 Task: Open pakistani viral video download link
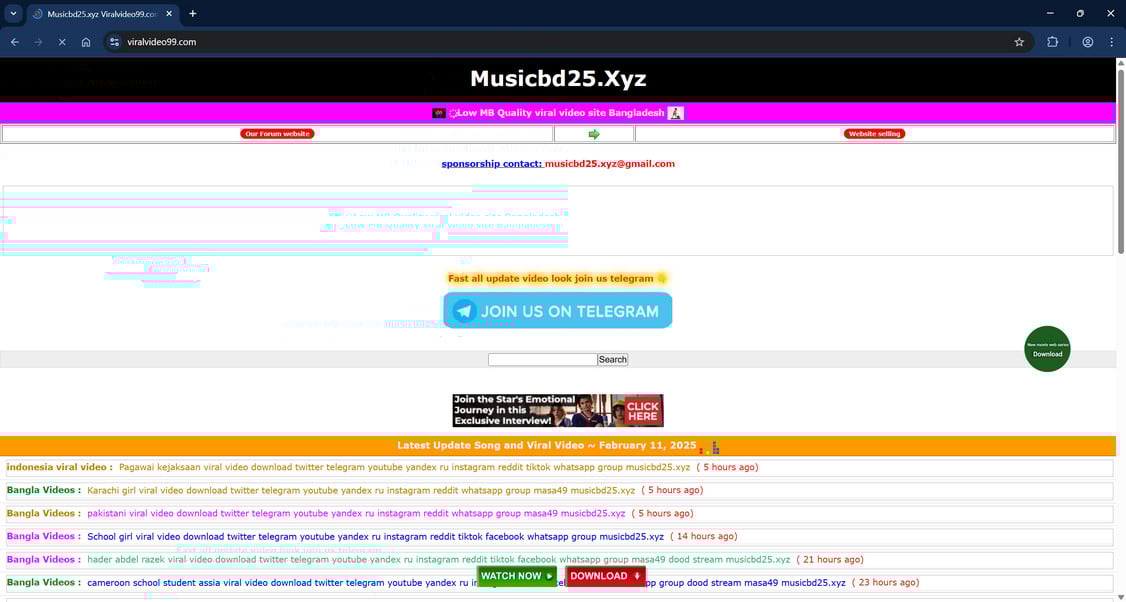356,514
